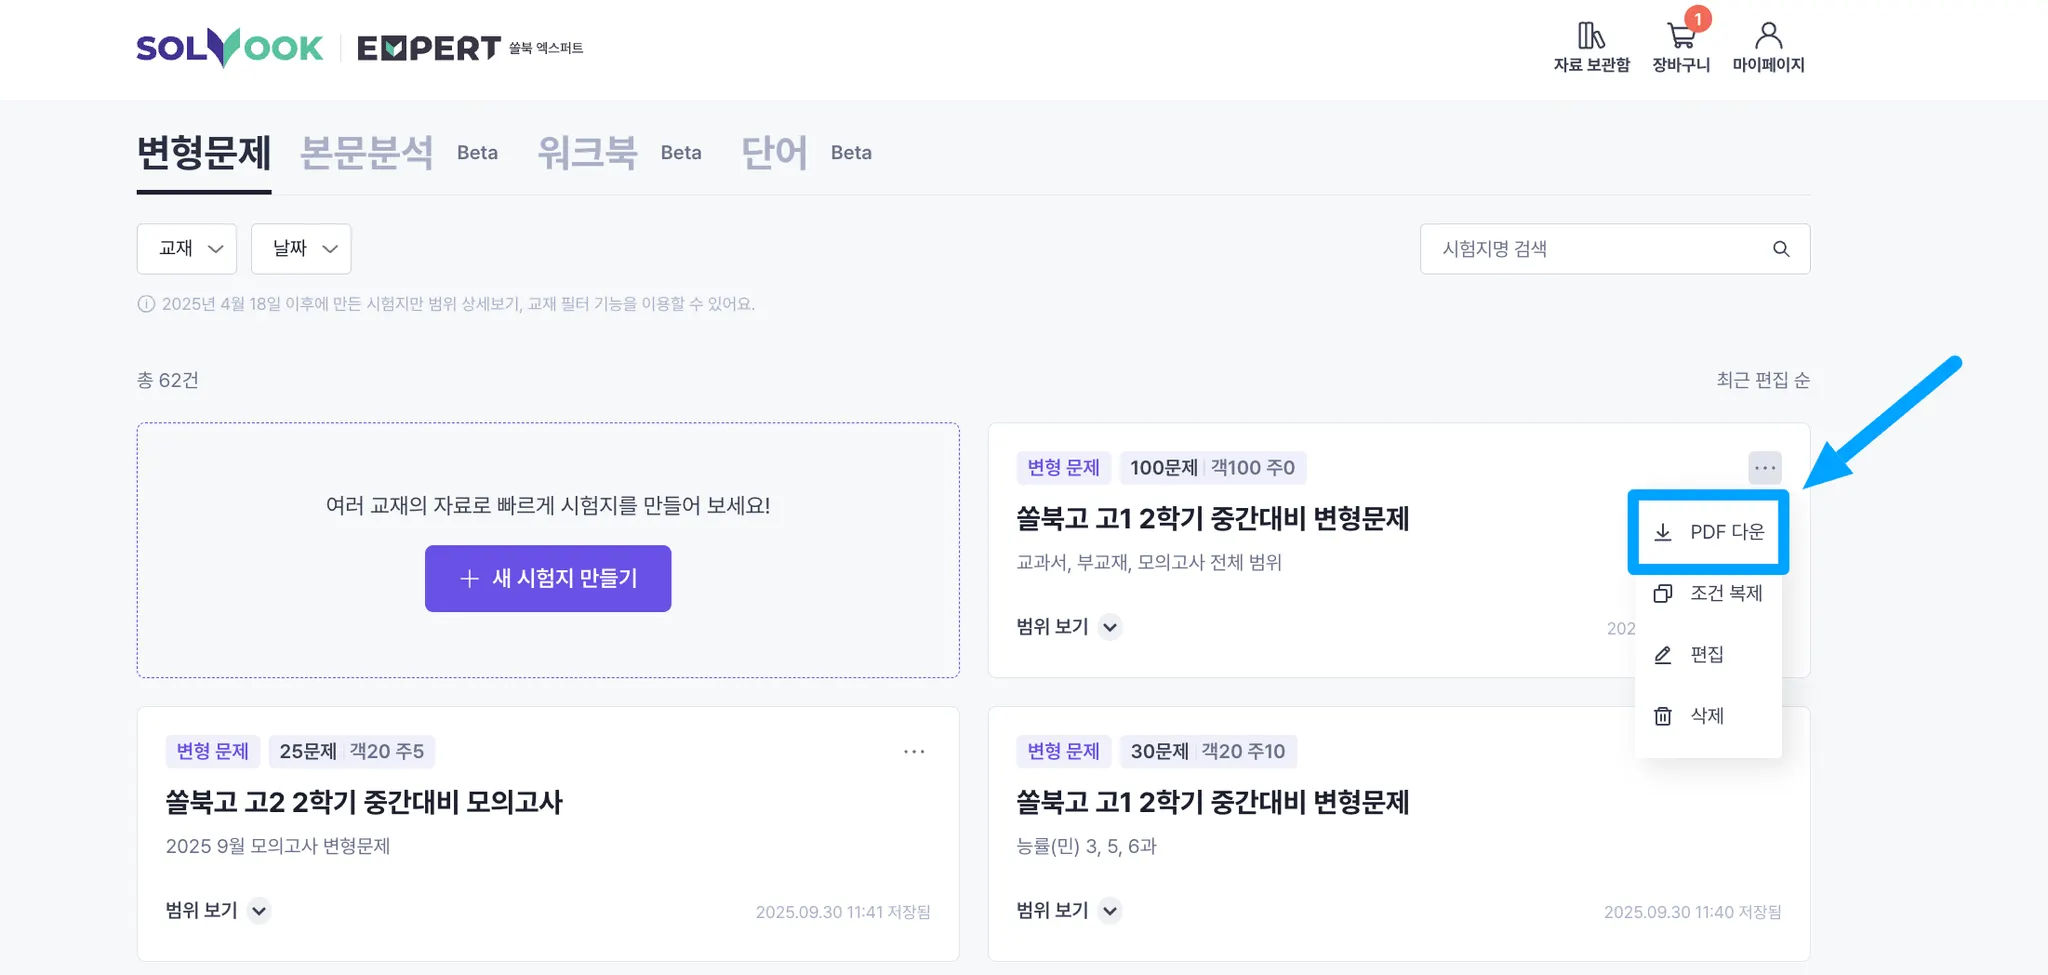Screen dimensions: 2048x975
Task: Open the 교재 filter dropdown
Action: pyautogui.click(x=187, y=249)
